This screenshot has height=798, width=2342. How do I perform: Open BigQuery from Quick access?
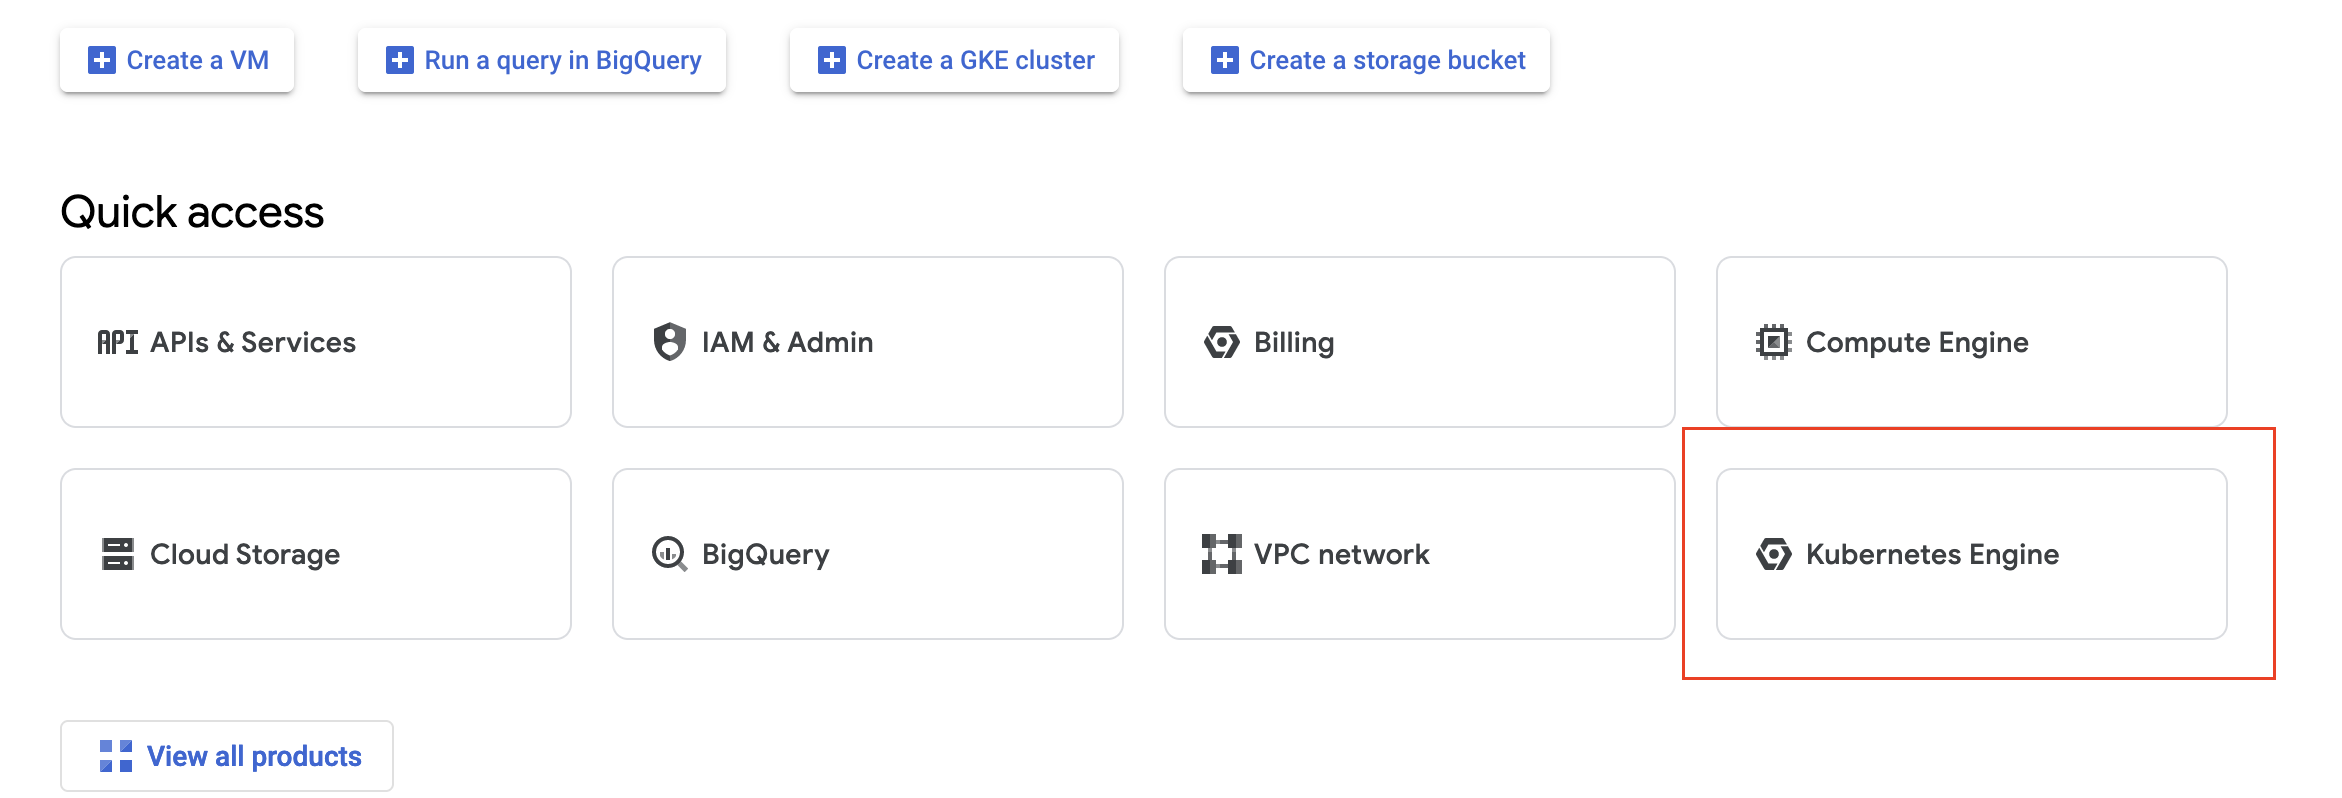[868, 554]
